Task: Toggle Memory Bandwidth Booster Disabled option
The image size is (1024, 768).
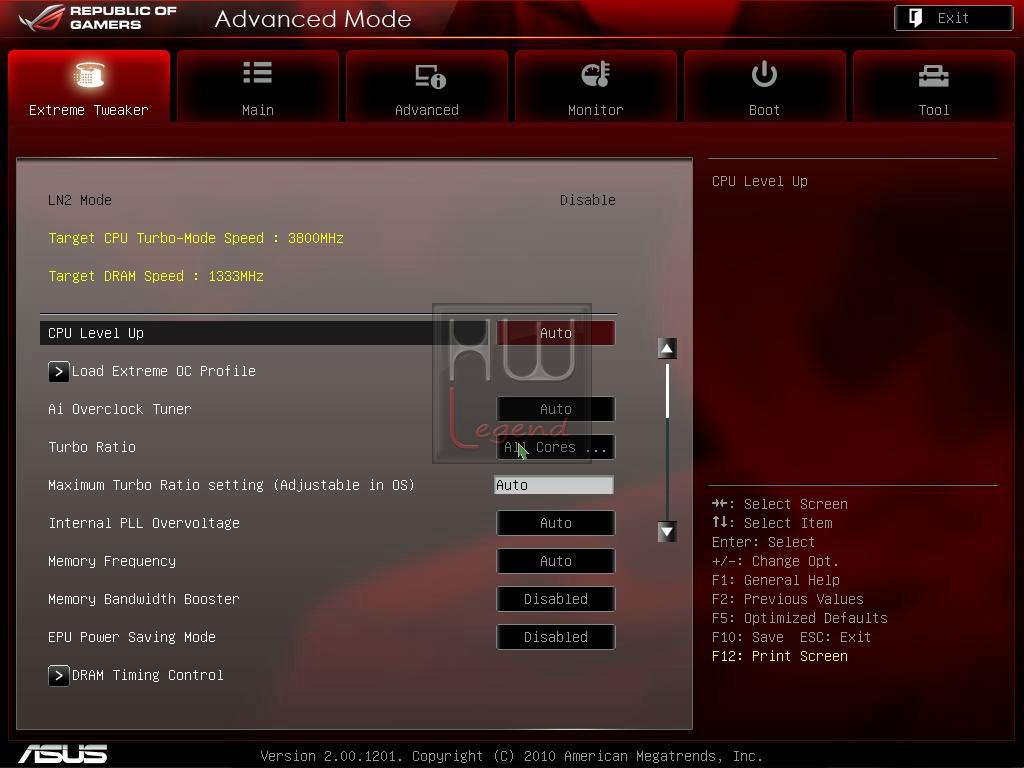Action: tap(556, 599)
